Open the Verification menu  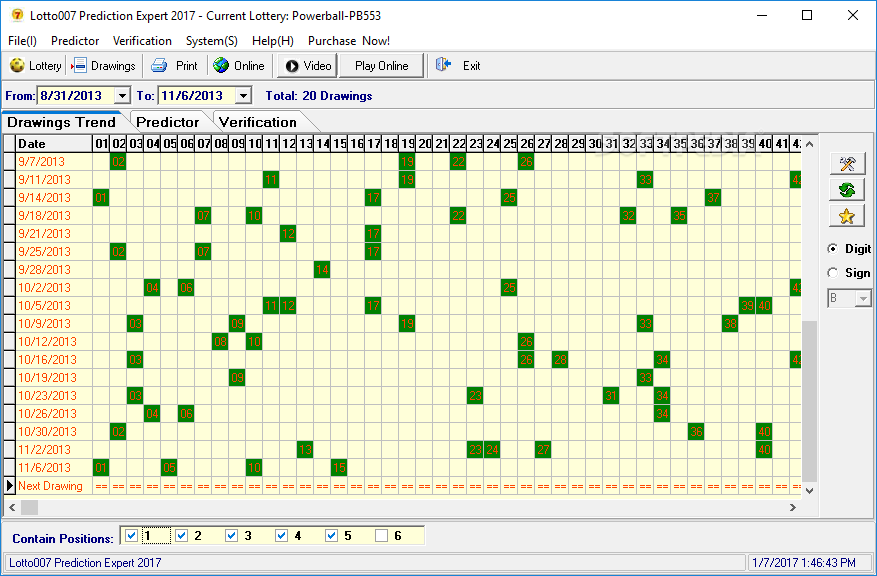[x=142, y=41]
